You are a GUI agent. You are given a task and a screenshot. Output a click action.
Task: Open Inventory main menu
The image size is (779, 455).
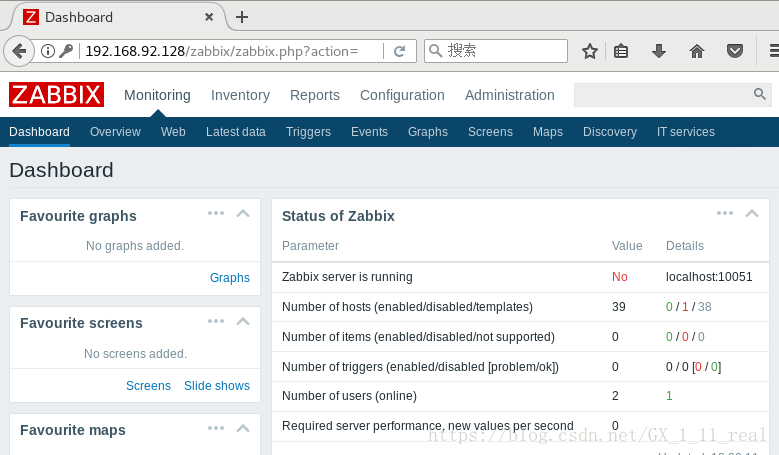pyautogui.click(x=240, y=95)
